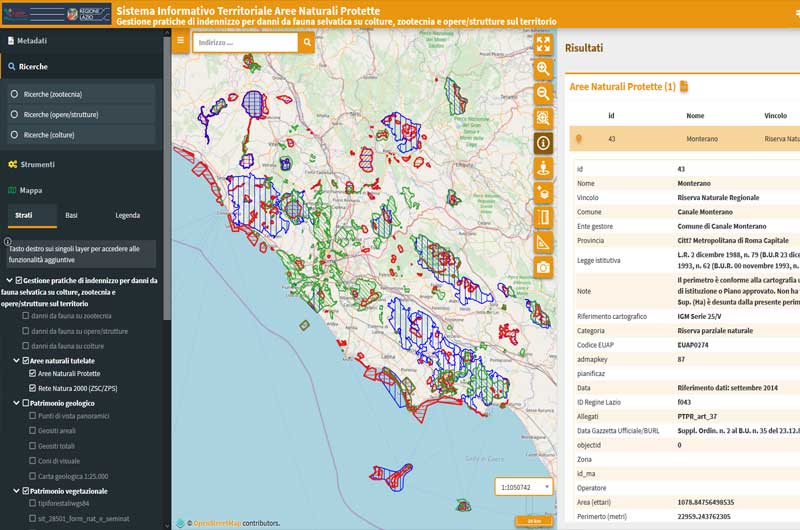
Task: Enable tipiforestaliwgs84 layer
Action: coord(33,503)
